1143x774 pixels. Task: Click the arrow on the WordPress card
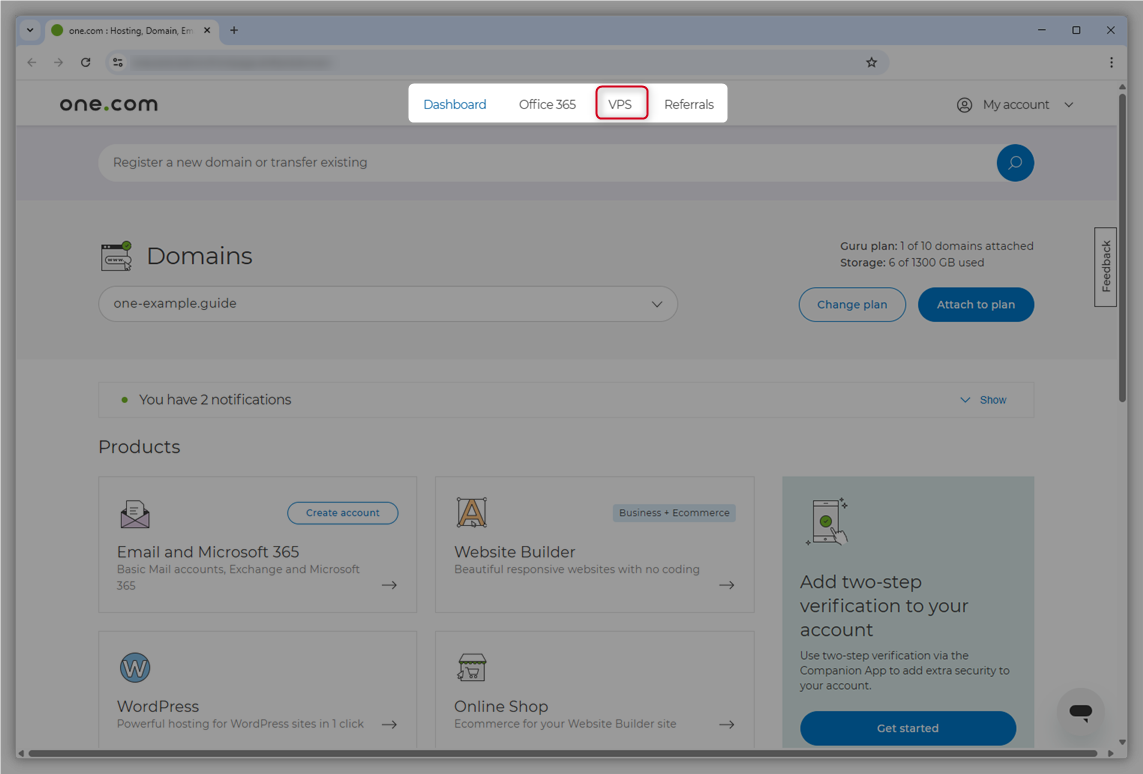[x=389, y=723]
